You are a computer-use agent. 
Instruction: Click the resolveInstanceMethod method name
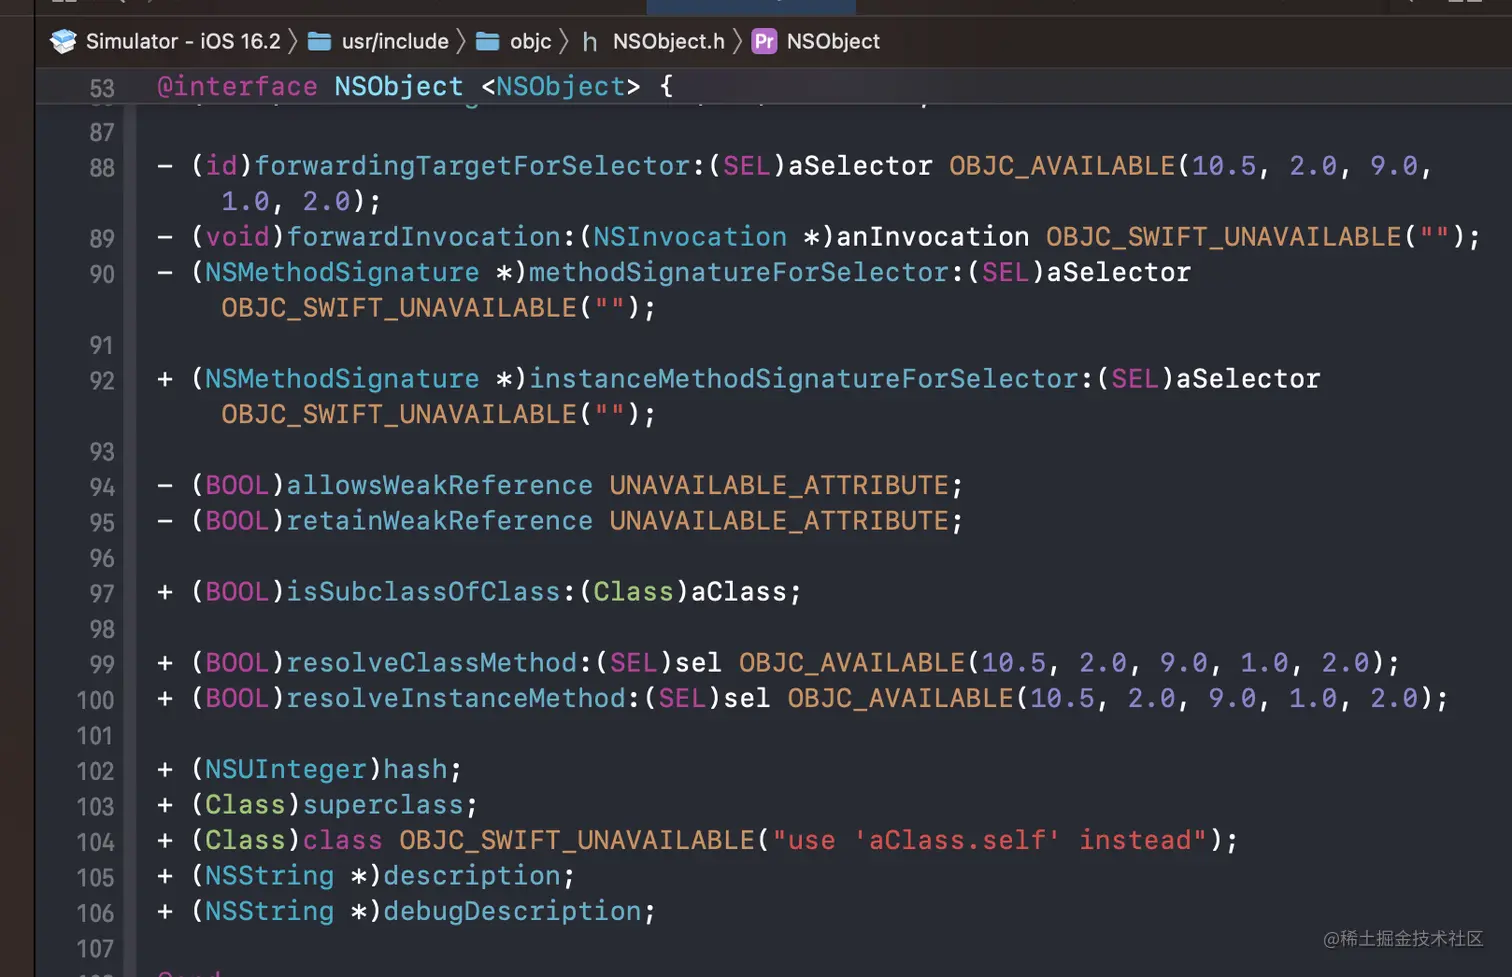pyautogui.click(x=456, y=697)
